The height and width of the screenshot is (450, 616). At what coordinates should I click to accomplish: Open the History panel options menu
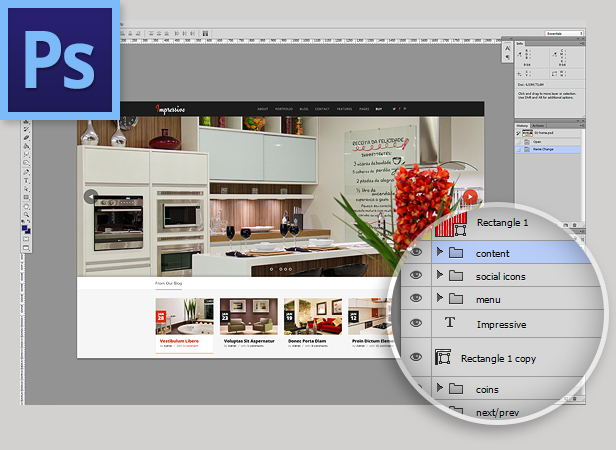tap(581, 125)
